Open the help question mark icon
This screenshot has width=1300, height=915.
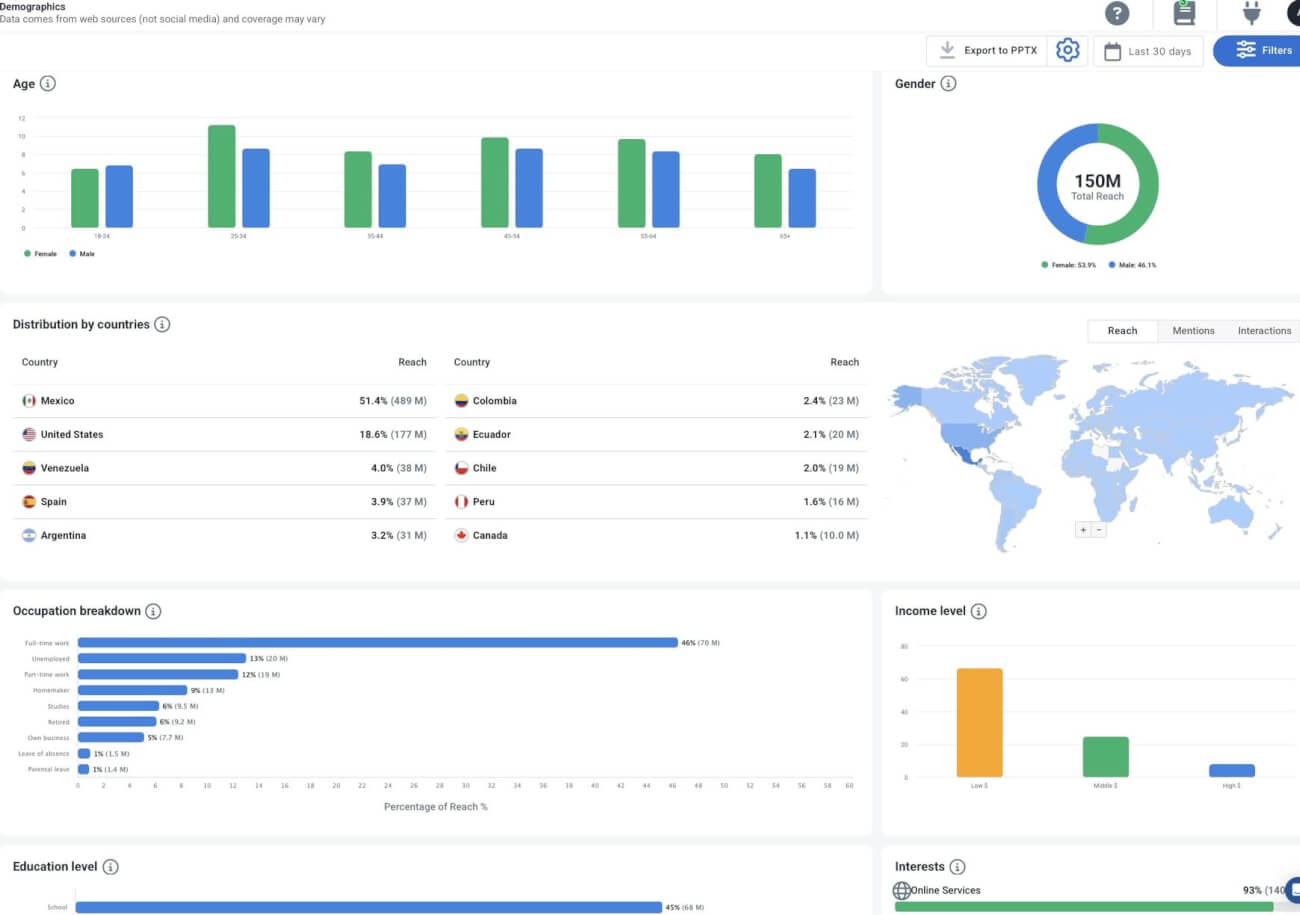click(x=1117, y=14)
